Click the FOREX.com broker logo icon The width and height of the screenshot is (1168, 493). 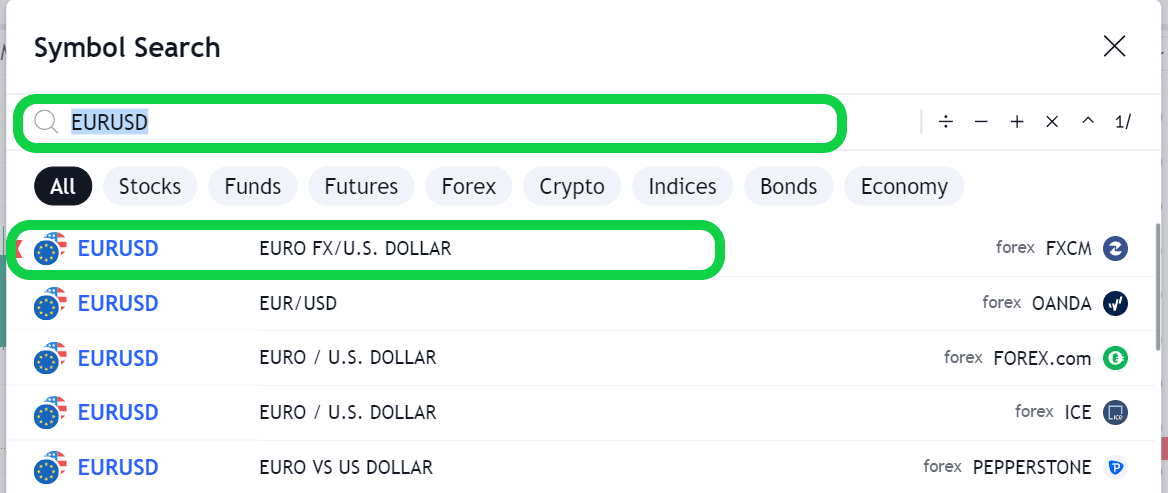[x=1115, y=358]
